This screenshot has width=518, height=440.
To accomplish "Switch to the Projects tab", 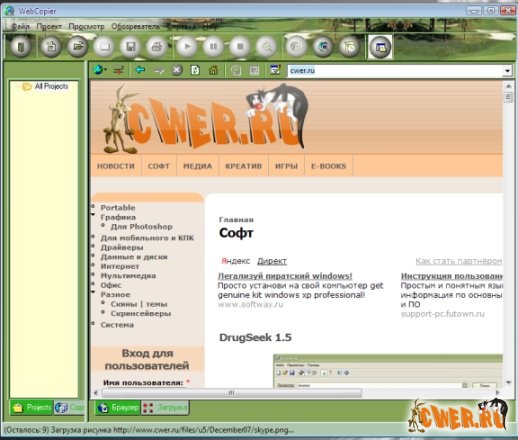I will 32,407.
